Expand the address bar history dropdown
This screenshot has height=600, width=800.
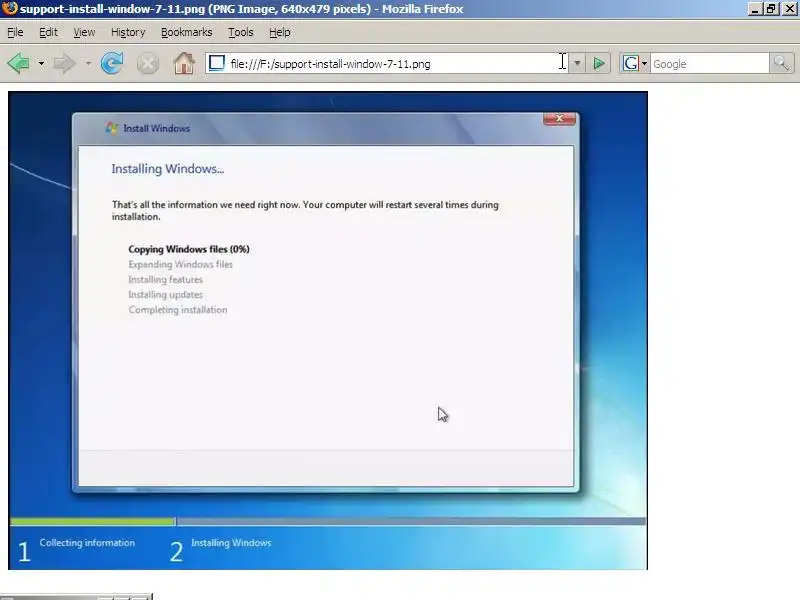pos(577,64)
